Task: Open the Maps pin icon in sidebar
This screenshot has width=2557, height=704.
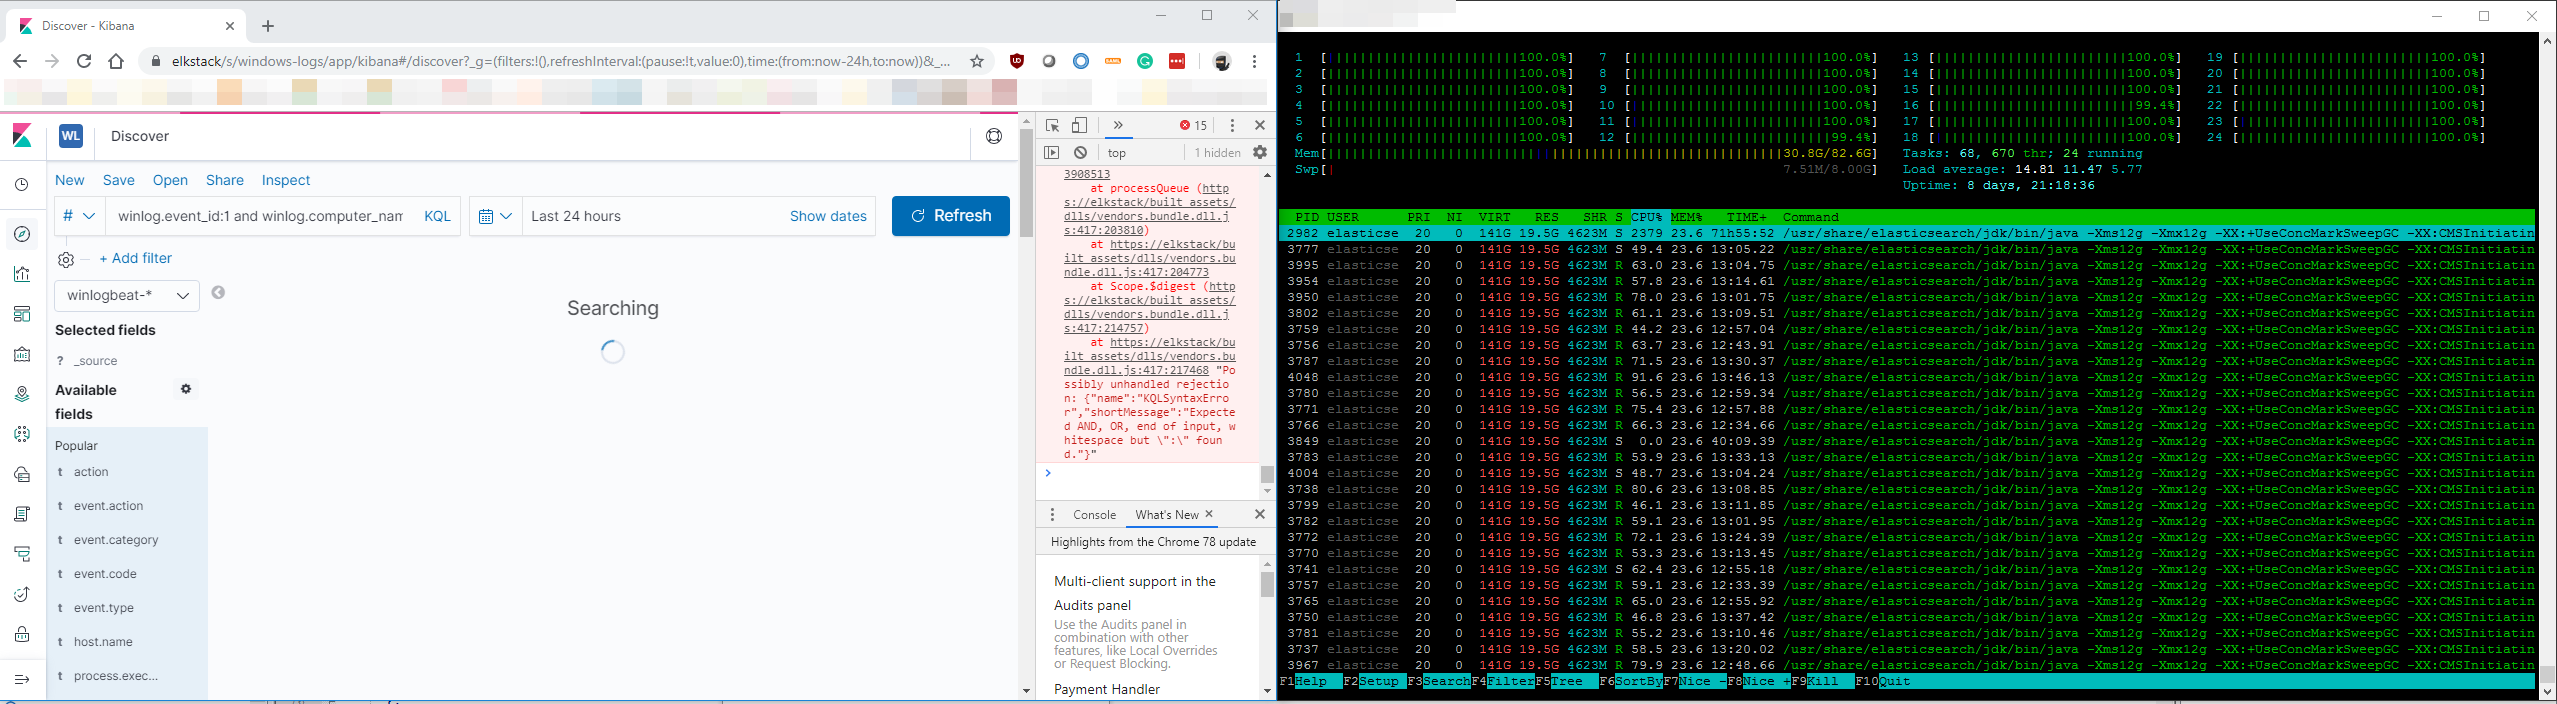Action: (22, 394)
